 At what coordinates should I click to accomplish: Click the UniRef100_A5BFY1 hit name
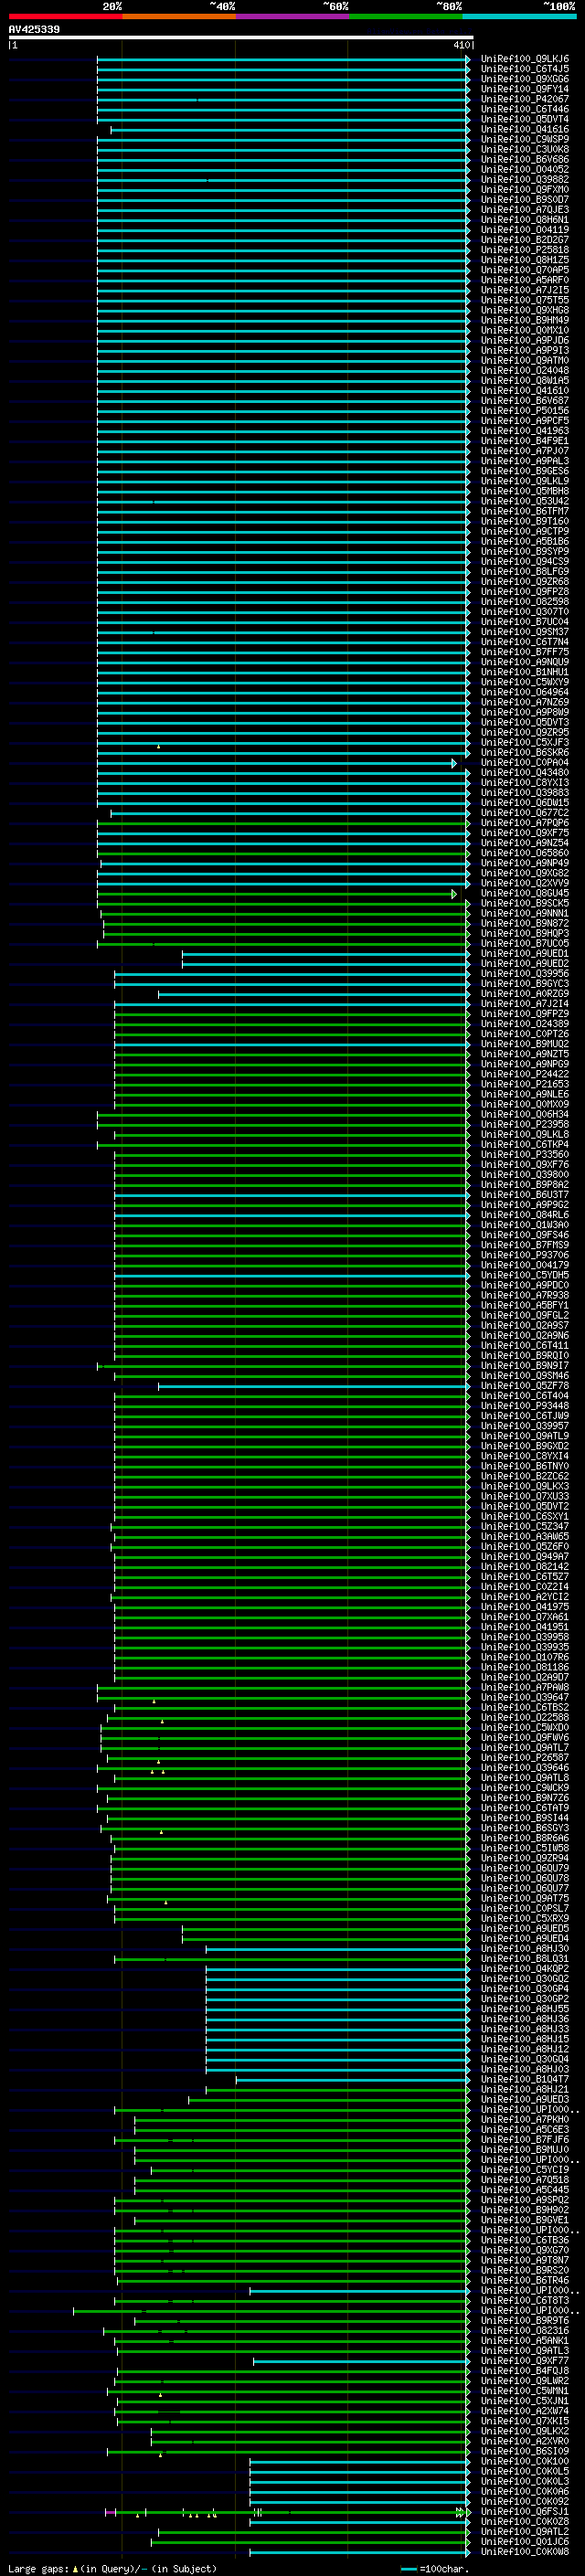click(525, 1305)
